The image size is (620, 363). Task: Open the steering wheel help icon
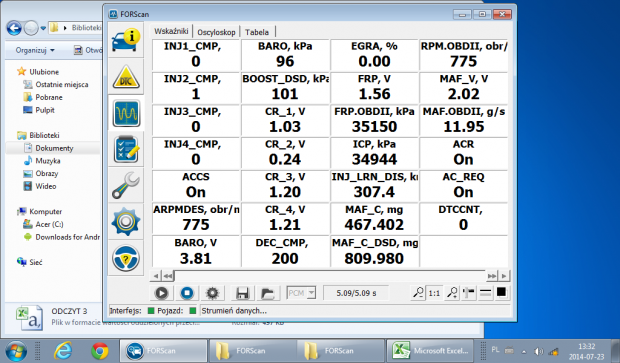tap(126, 258)
